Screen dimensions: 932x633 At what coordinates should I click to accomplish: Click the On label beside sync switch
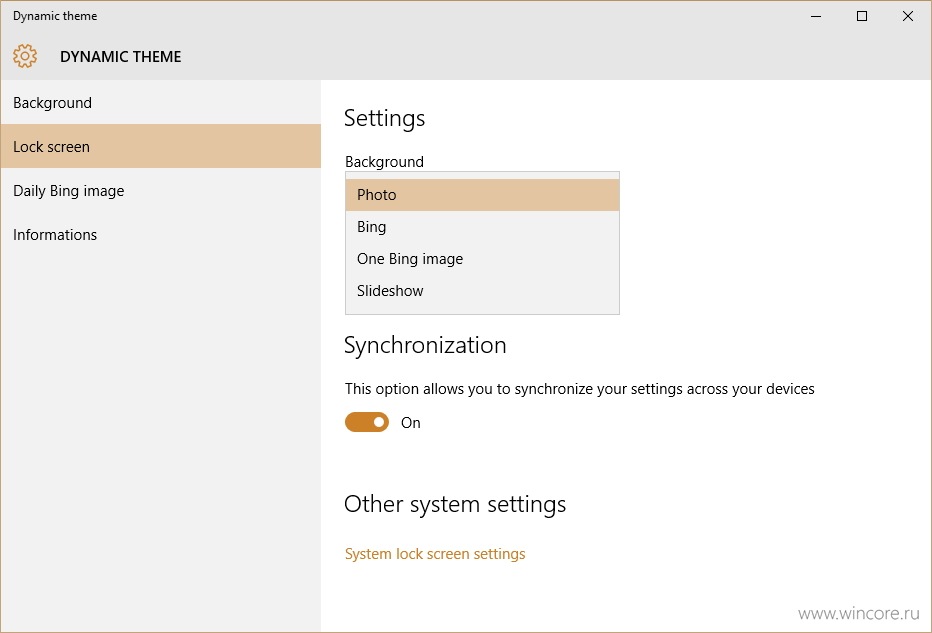[x=411, y=423]
